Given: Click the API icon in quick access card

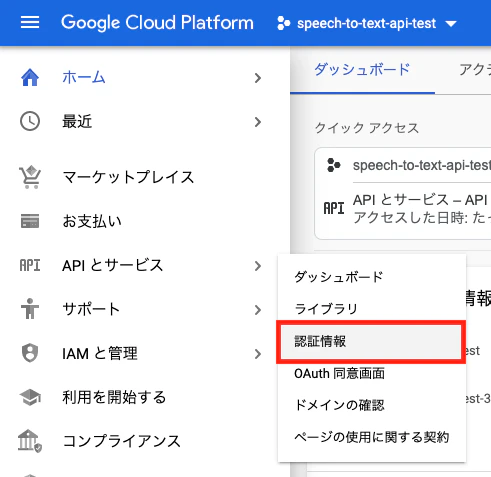Looking at the screenshot, I should click(x=334, y=208).
